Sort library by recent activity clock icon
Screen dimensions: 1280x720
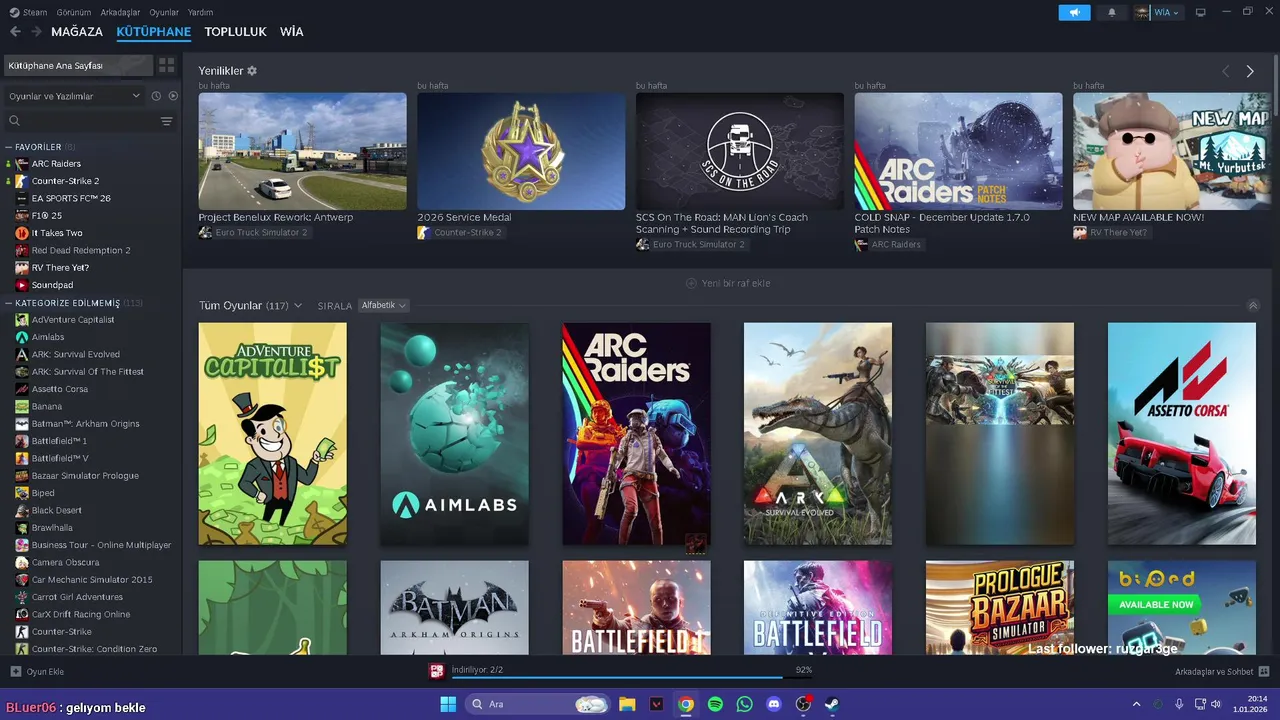pyautogui.click(x=156, y=96)
